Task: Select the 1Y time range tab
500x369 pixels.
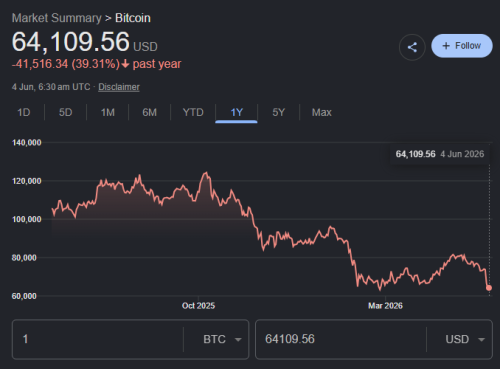Action: pos(236,112)
